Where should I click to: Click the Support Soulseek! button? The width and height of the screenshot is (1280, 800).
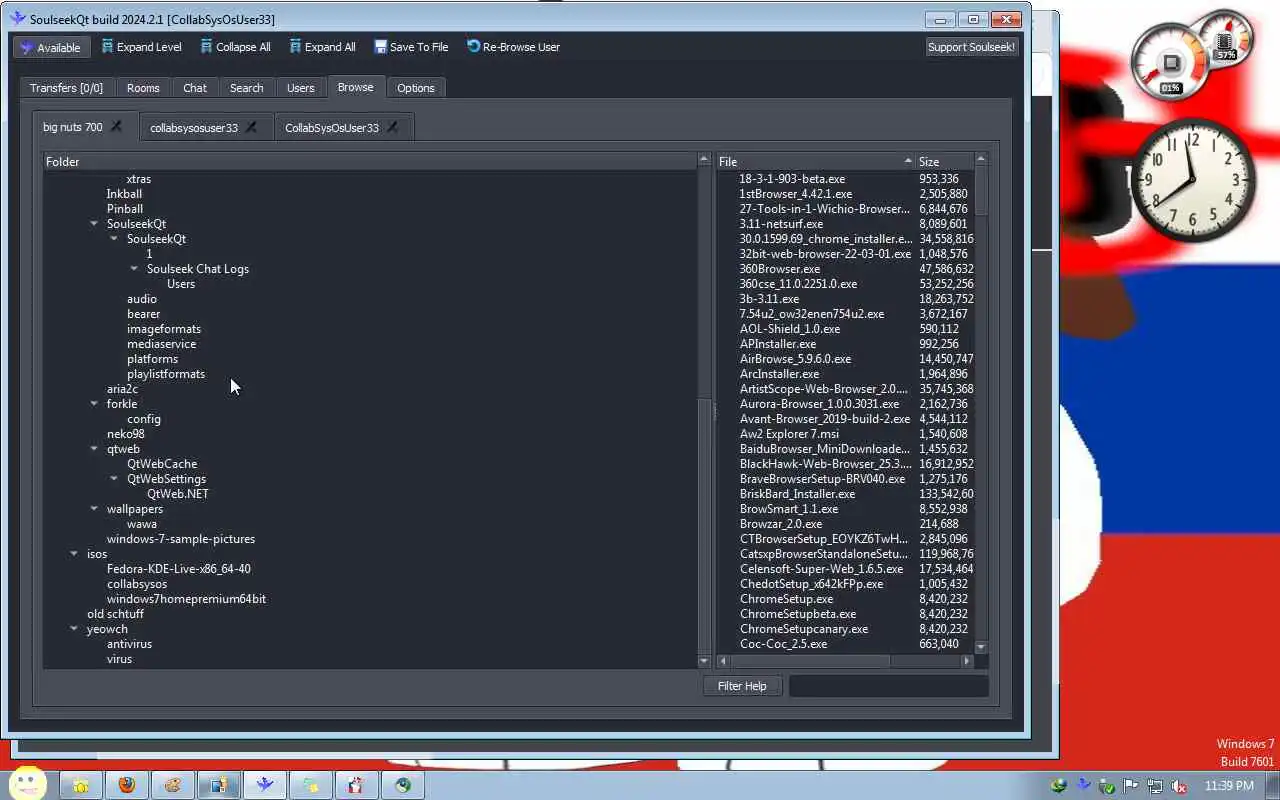point(971,47)
